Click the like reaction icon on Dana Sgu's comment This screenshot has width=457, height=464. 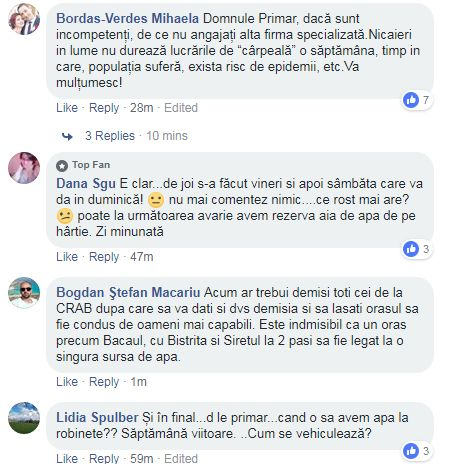click(x=411, y=249)
